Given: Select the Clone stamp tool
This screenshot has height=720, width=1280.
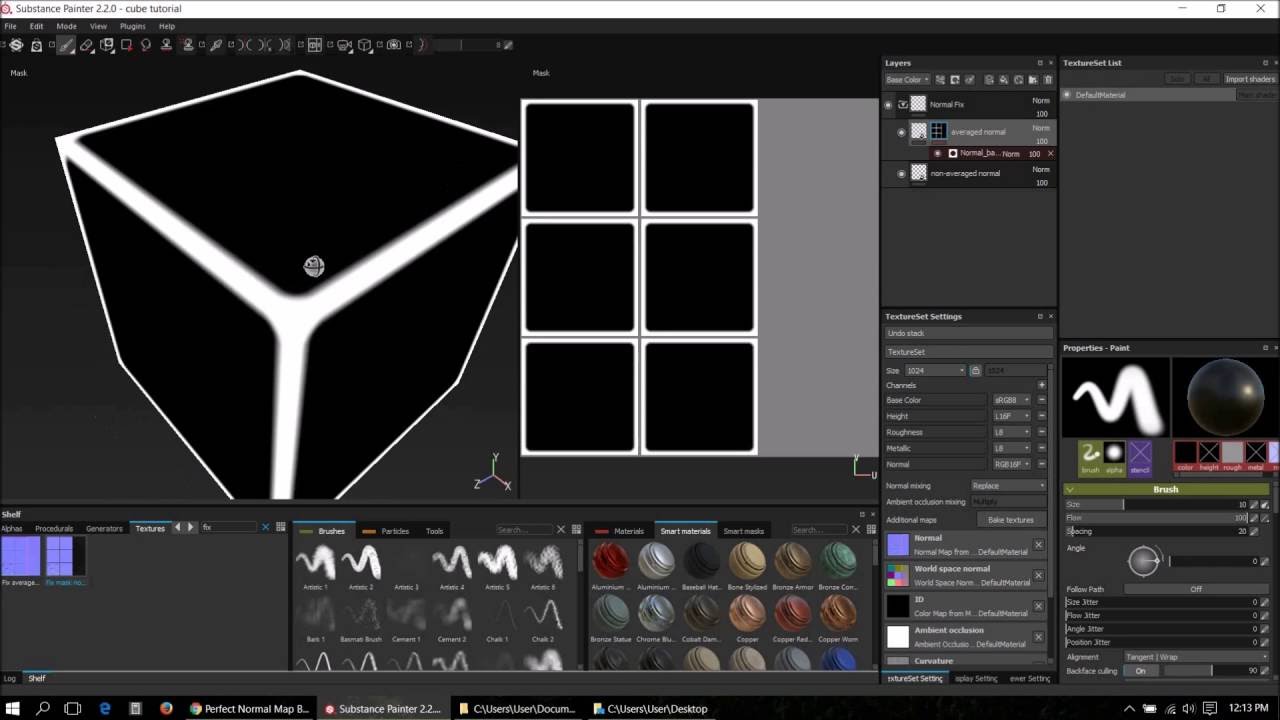Looking at the screenshot, I should click(167, 45).
